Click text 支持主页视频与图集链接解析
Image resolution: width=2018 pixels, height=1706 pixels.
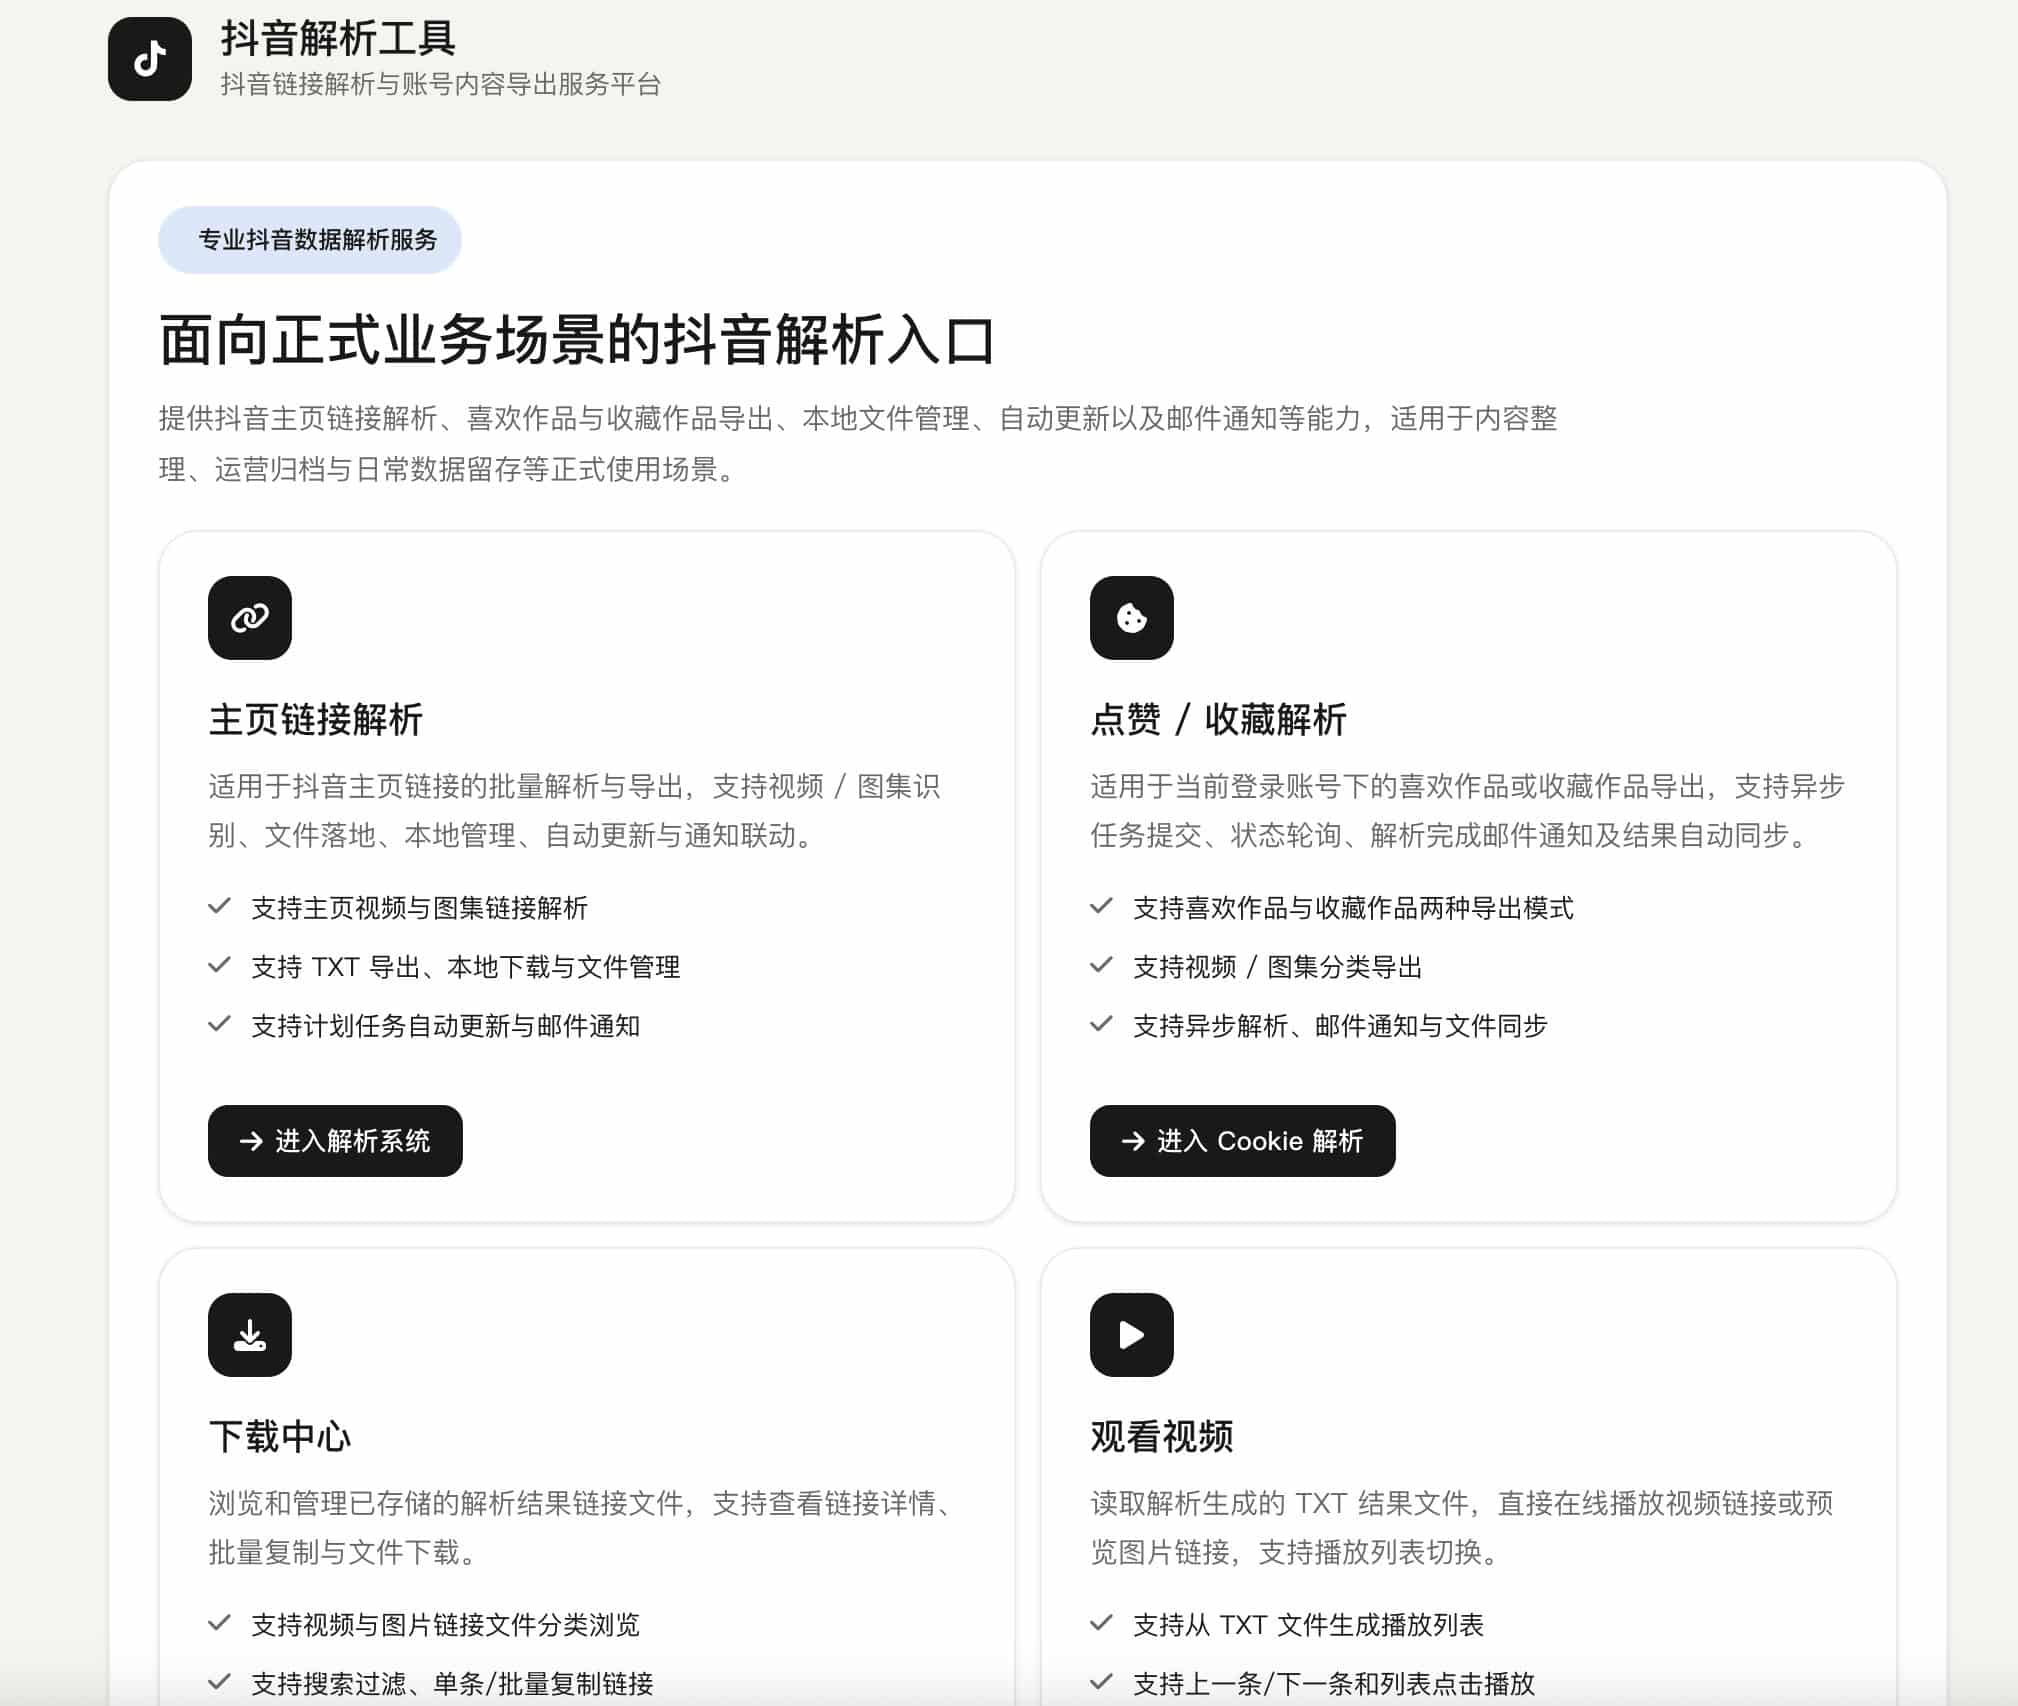pyautogui.click(x=420, y=908)
